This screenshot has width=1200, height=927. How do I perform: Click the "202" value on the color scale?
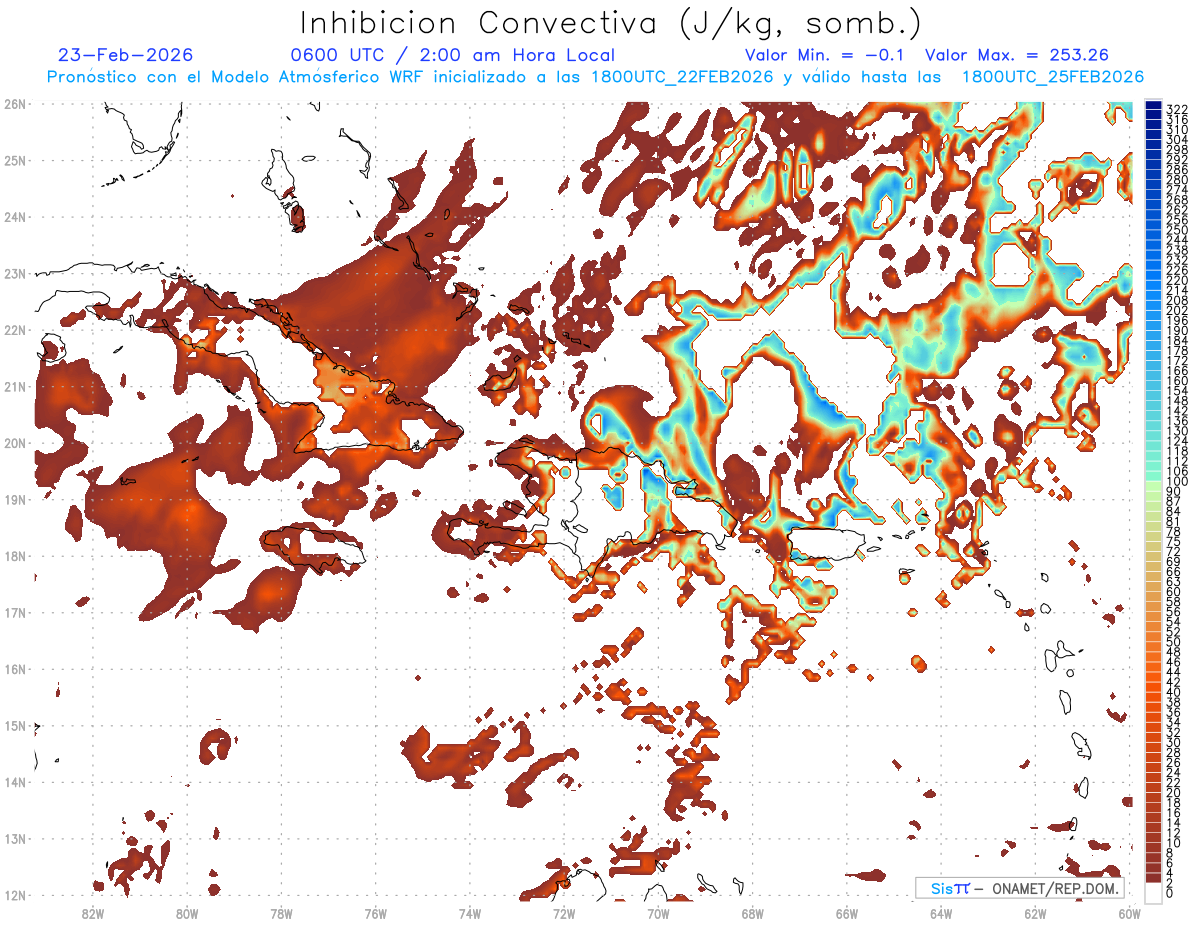(1176, 310)
